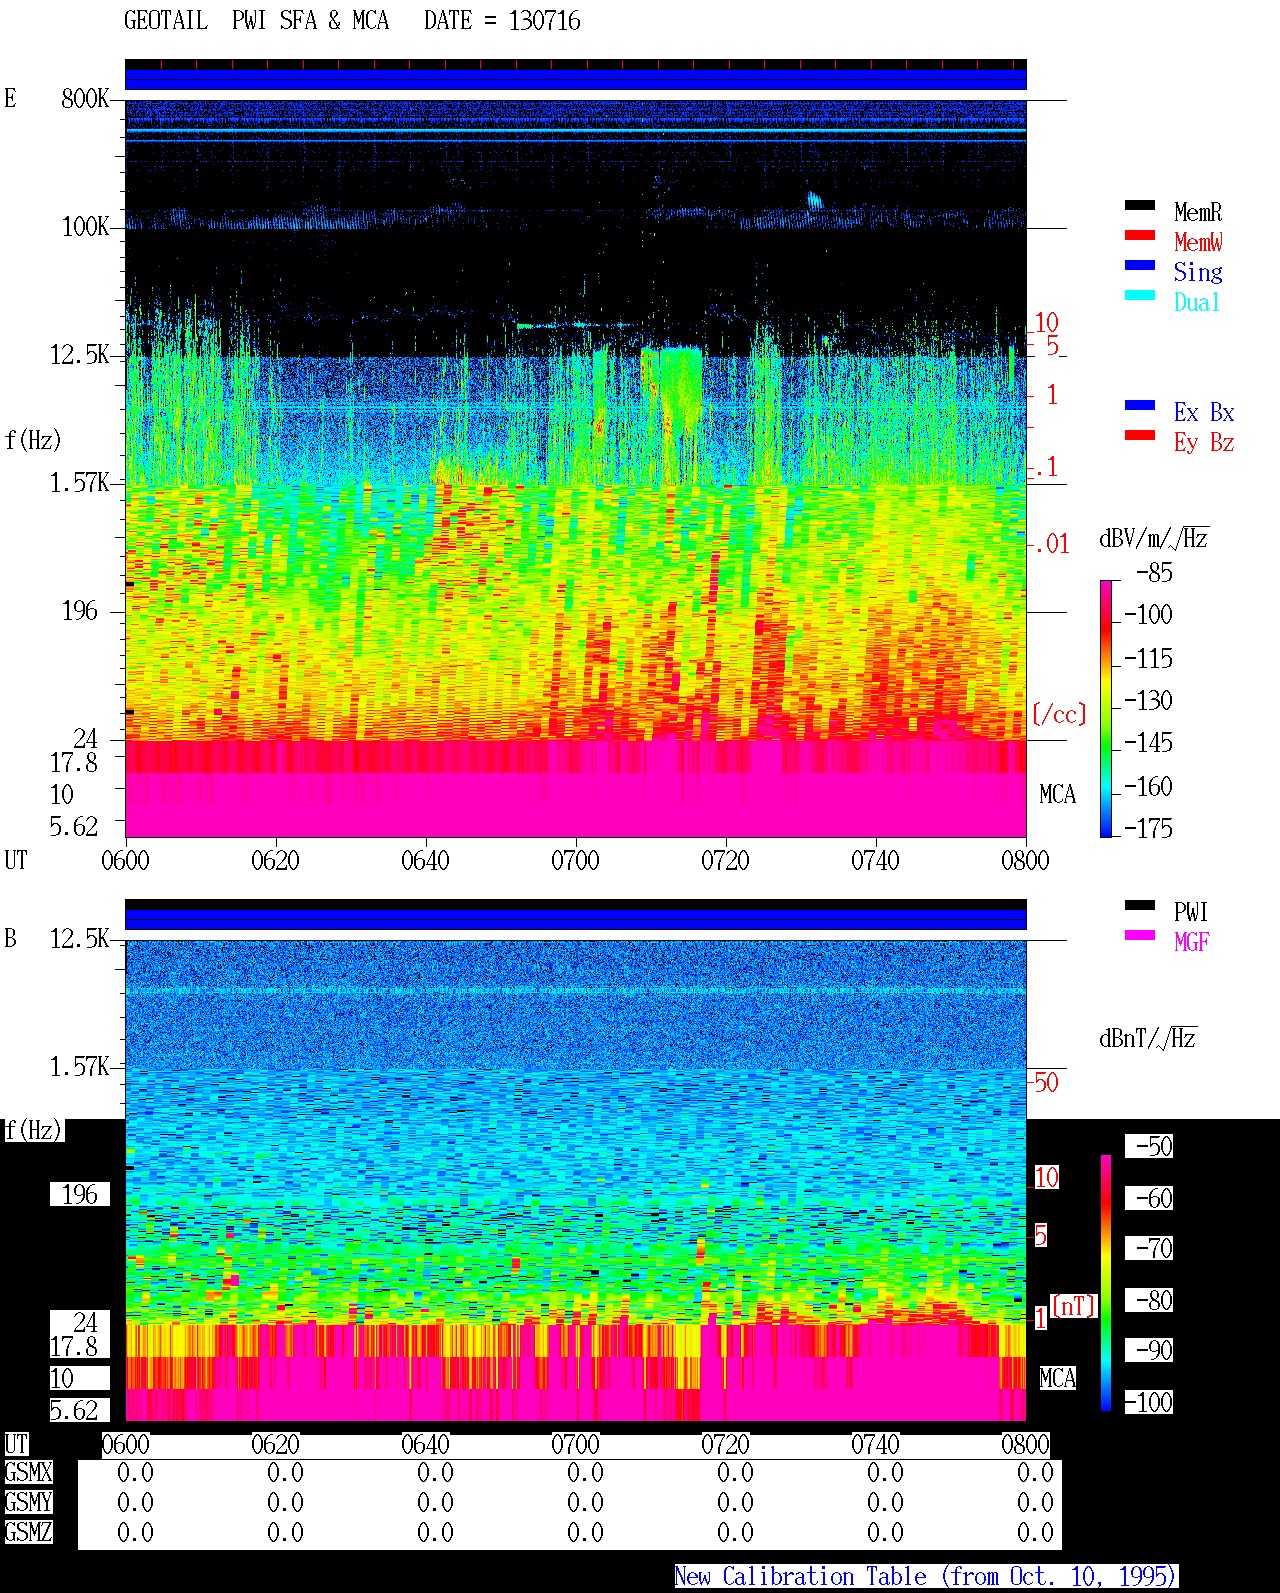Click the 0700 time tick under E panel
Image resolution: width=1280 pixels, height=1593 pixels.
(x=575, y=860)
